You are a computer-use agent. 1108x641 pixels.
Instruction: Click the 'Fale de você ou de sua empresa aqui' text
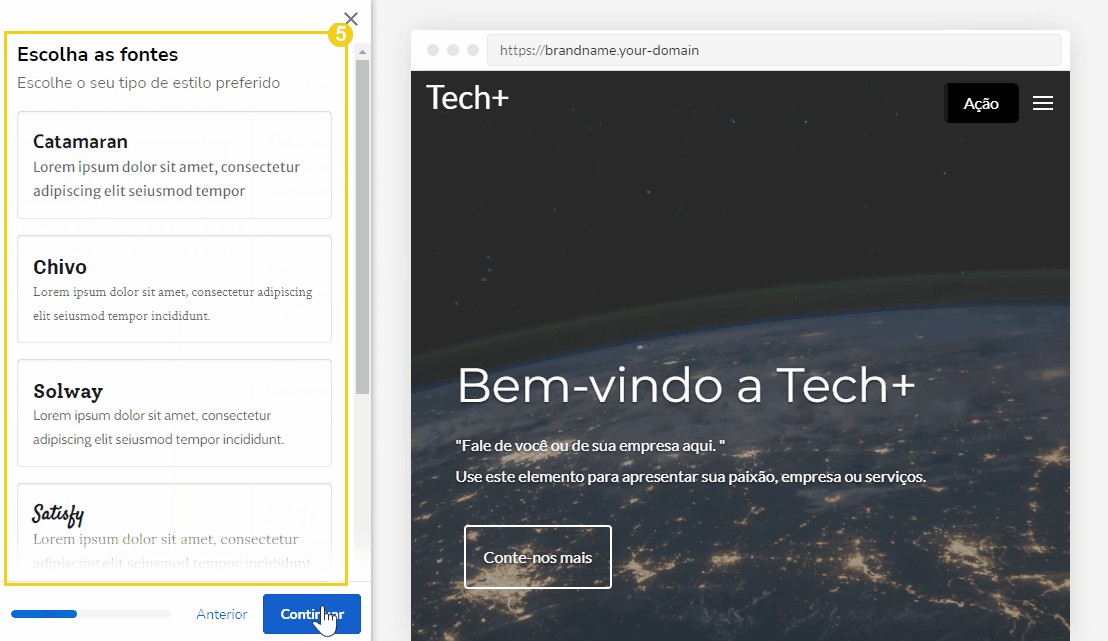590,446
